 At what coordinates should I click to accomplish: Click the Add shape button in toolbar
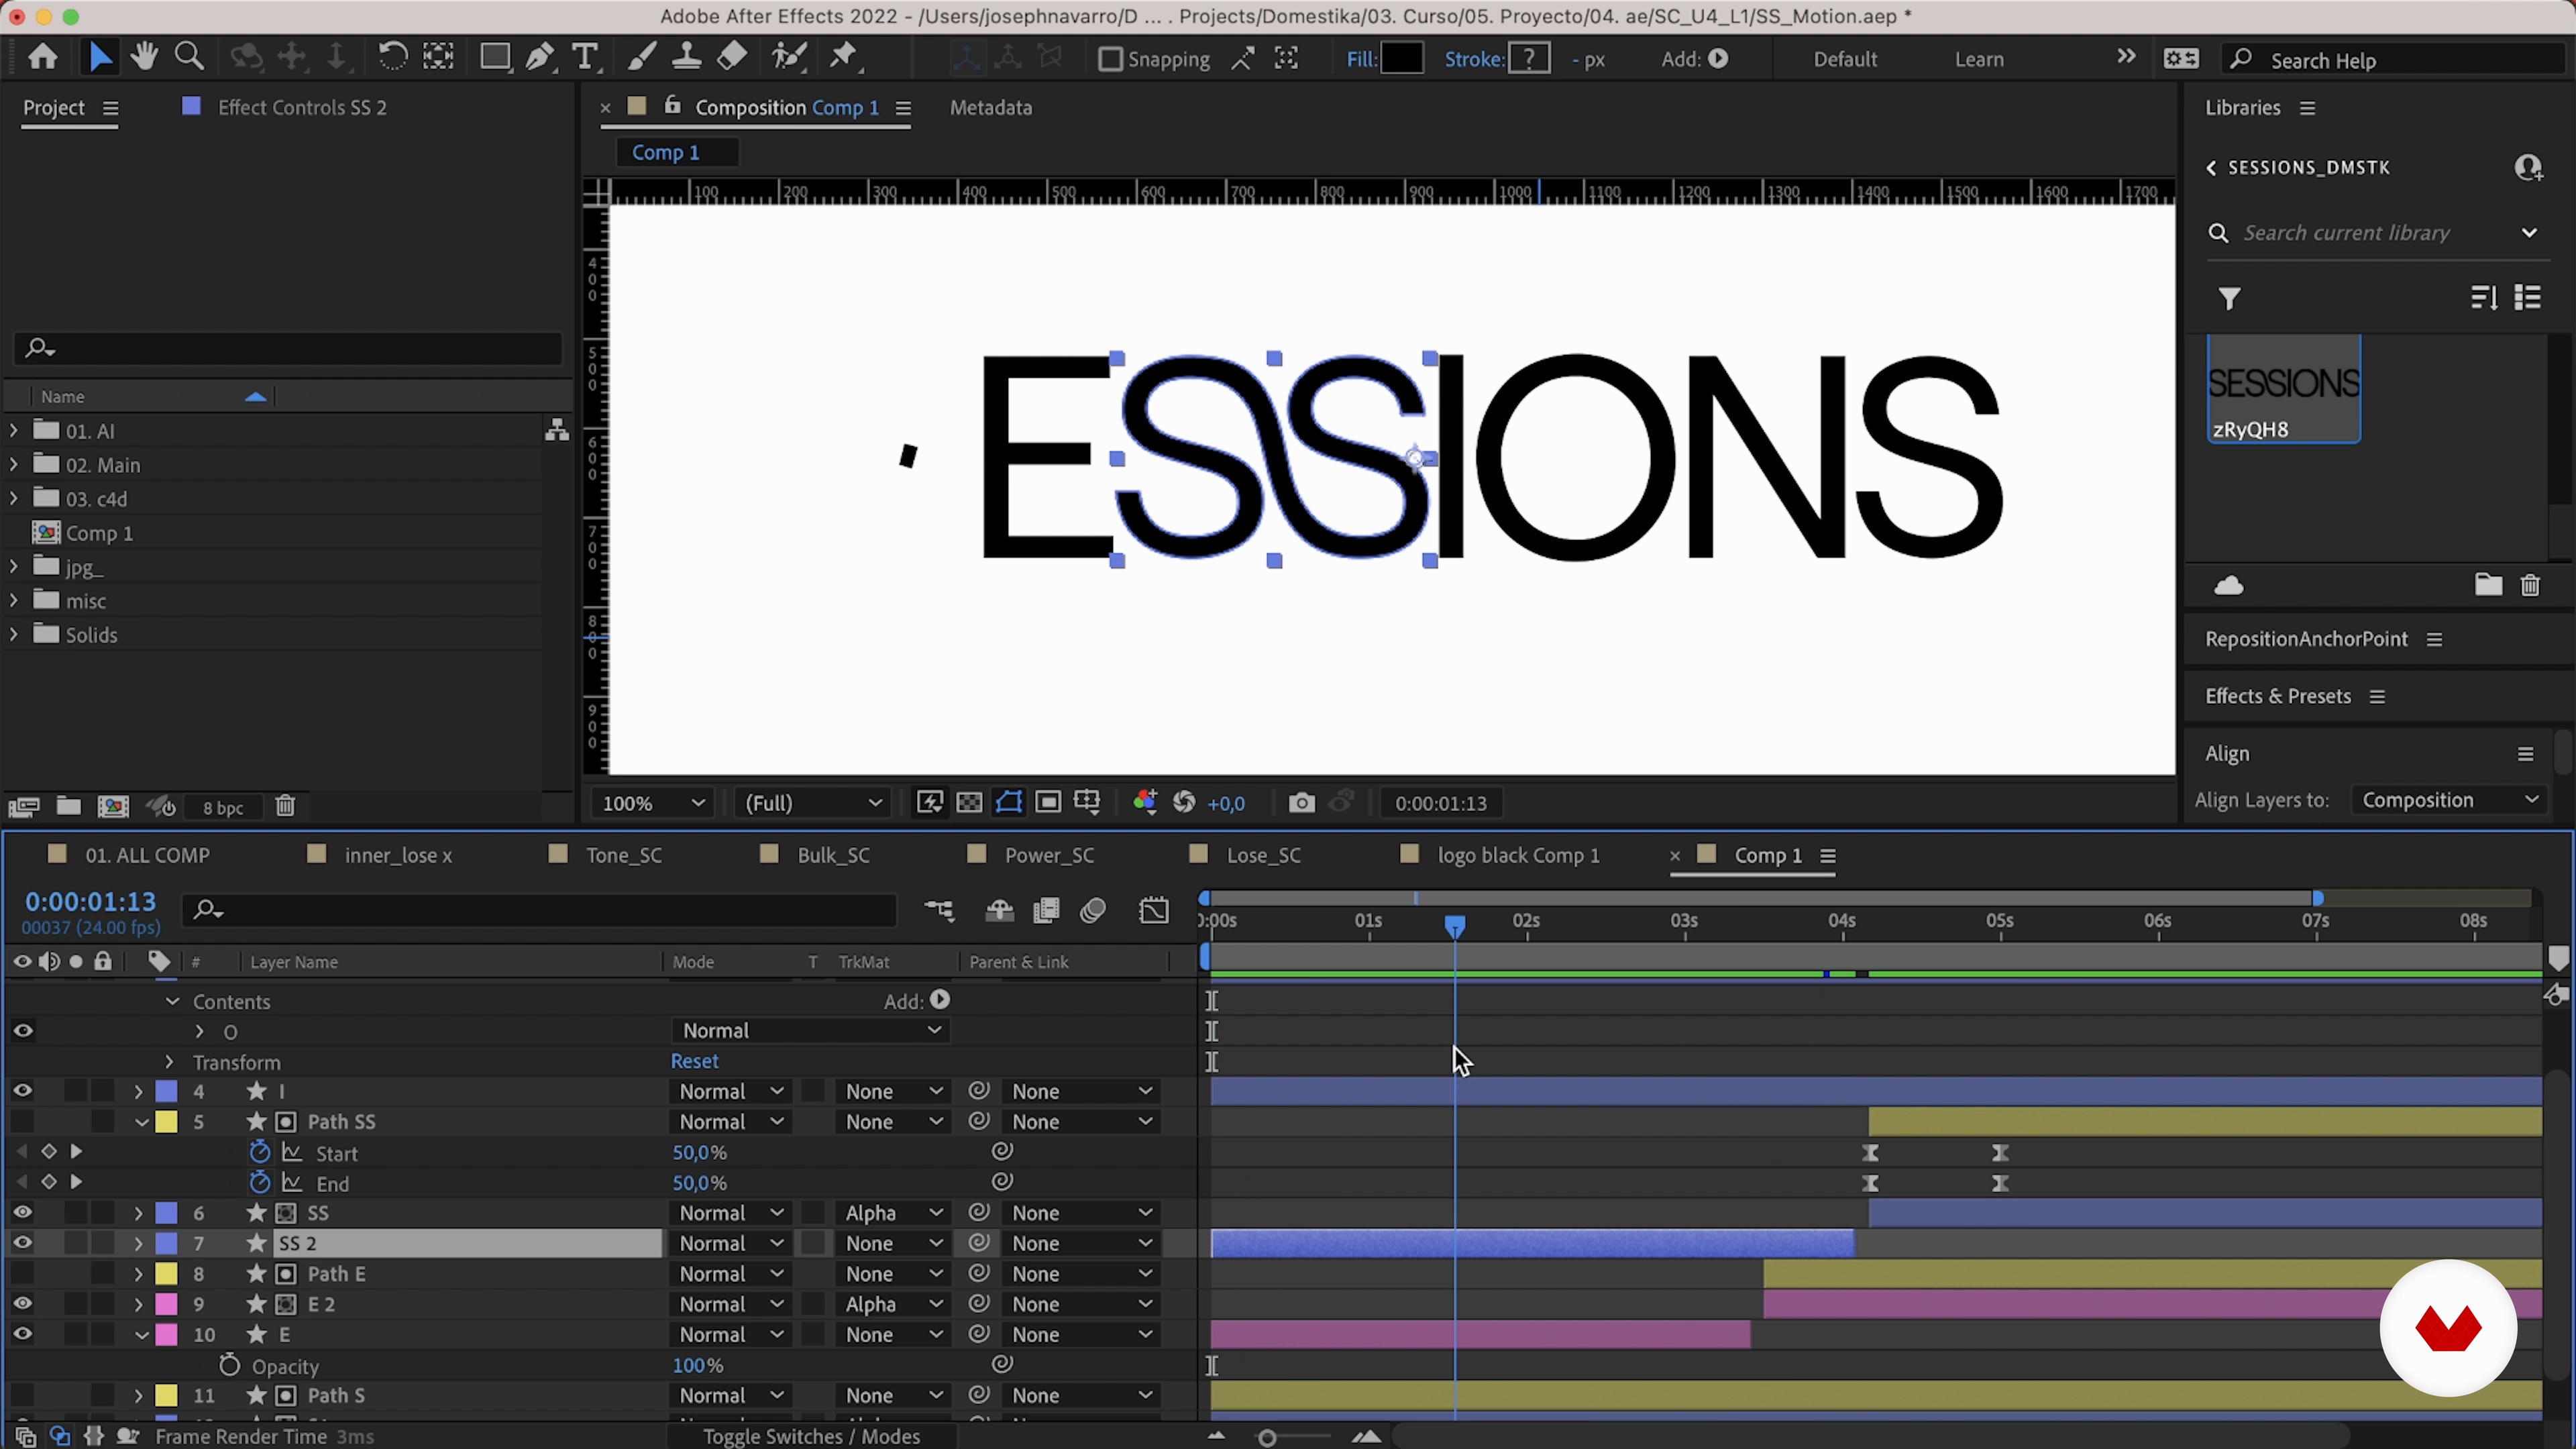coord(1718,59)
